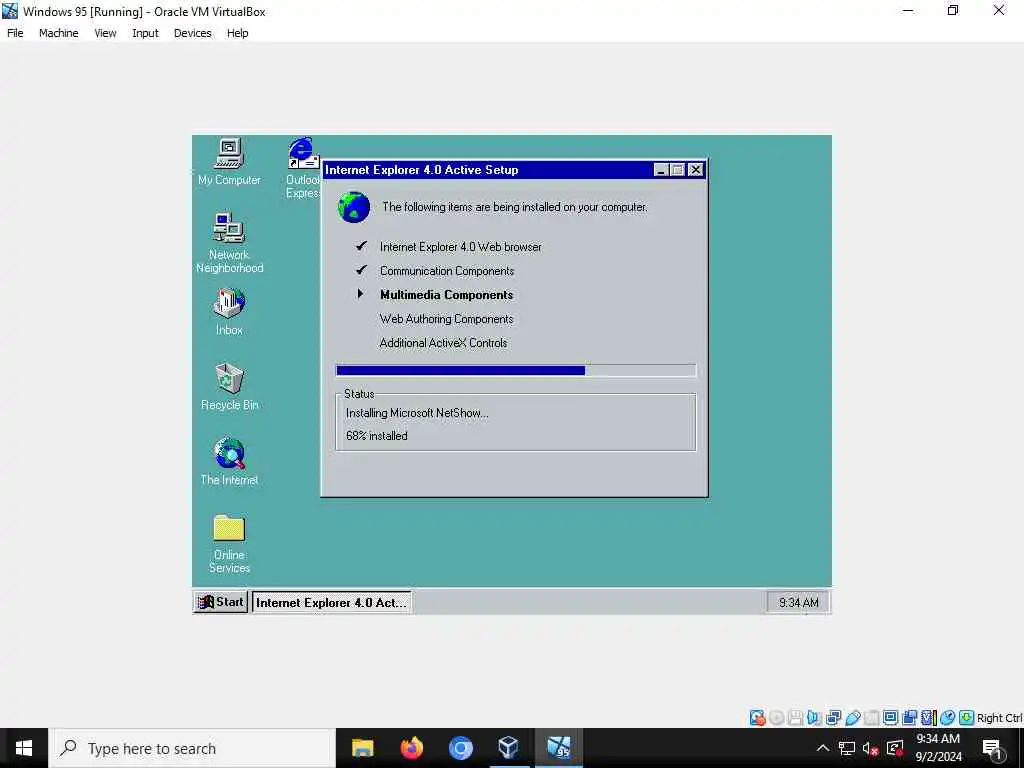Click the running Windows 95 VM taskbar icon

point(559,748)
